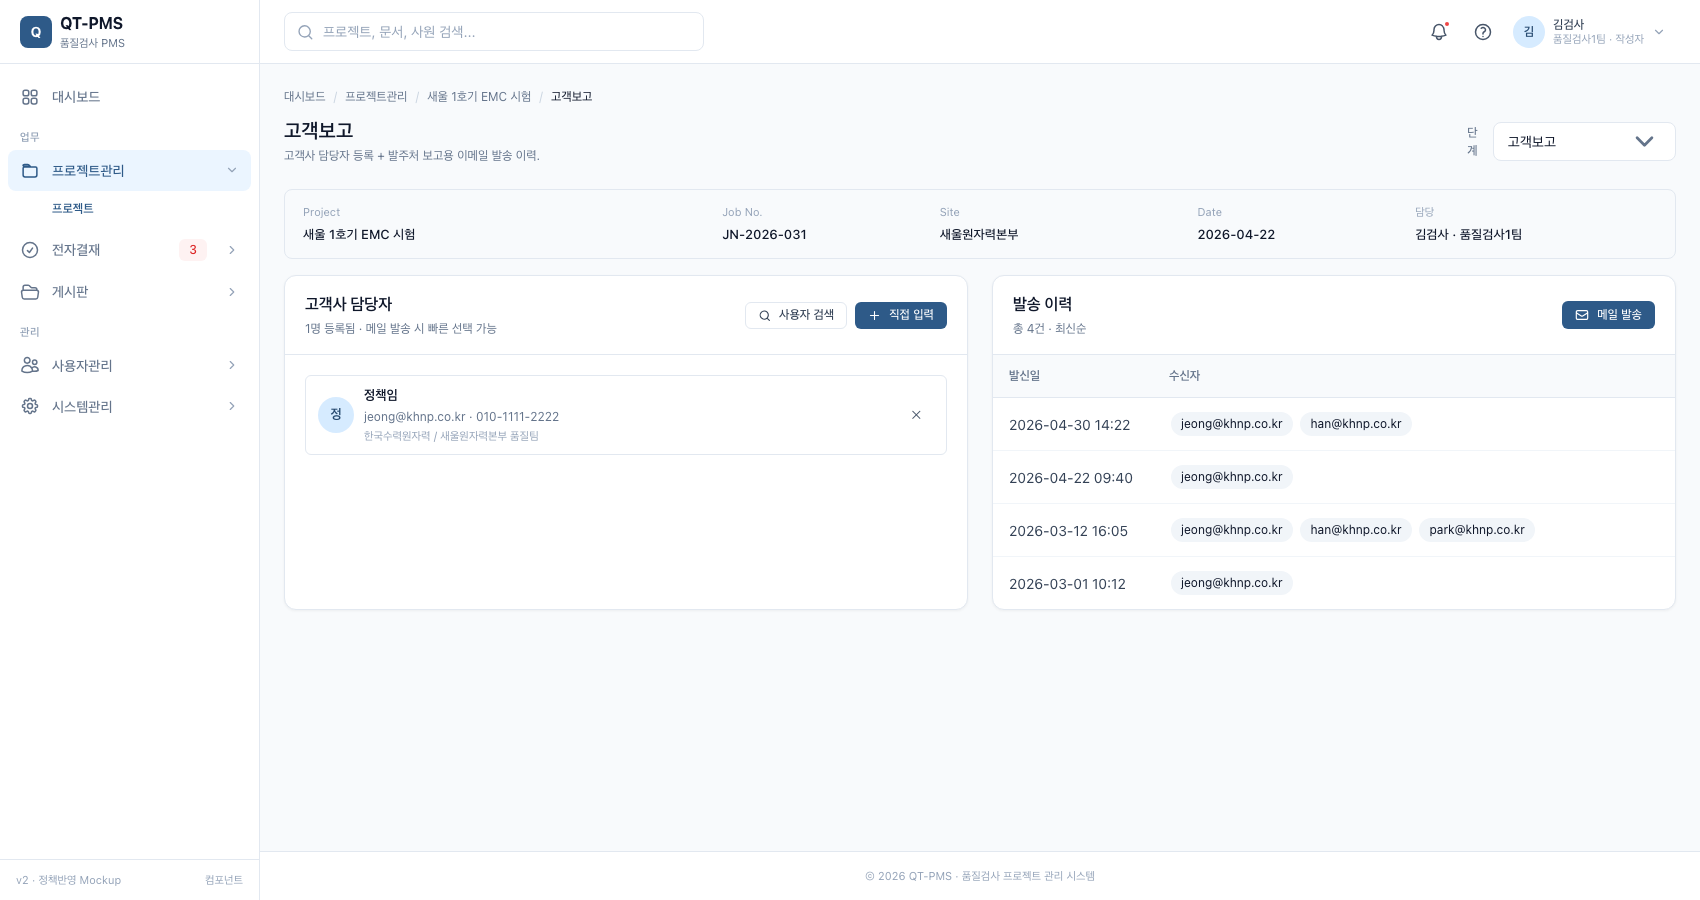This screenshot has height=900, width=1700.
Task: Click the 메일 발송 button
Action: 1608,315
